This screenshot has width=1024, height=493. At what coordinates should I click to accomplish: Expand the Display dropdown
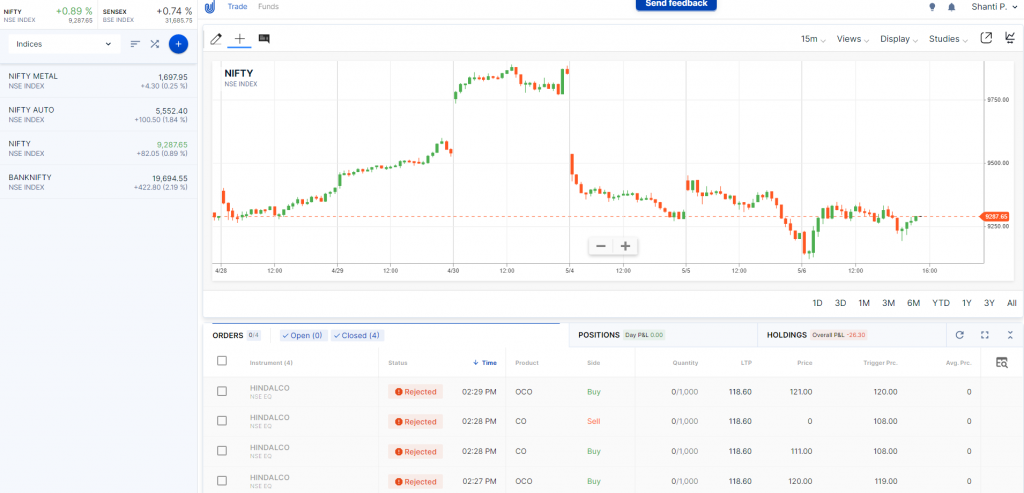click(899, 39)
